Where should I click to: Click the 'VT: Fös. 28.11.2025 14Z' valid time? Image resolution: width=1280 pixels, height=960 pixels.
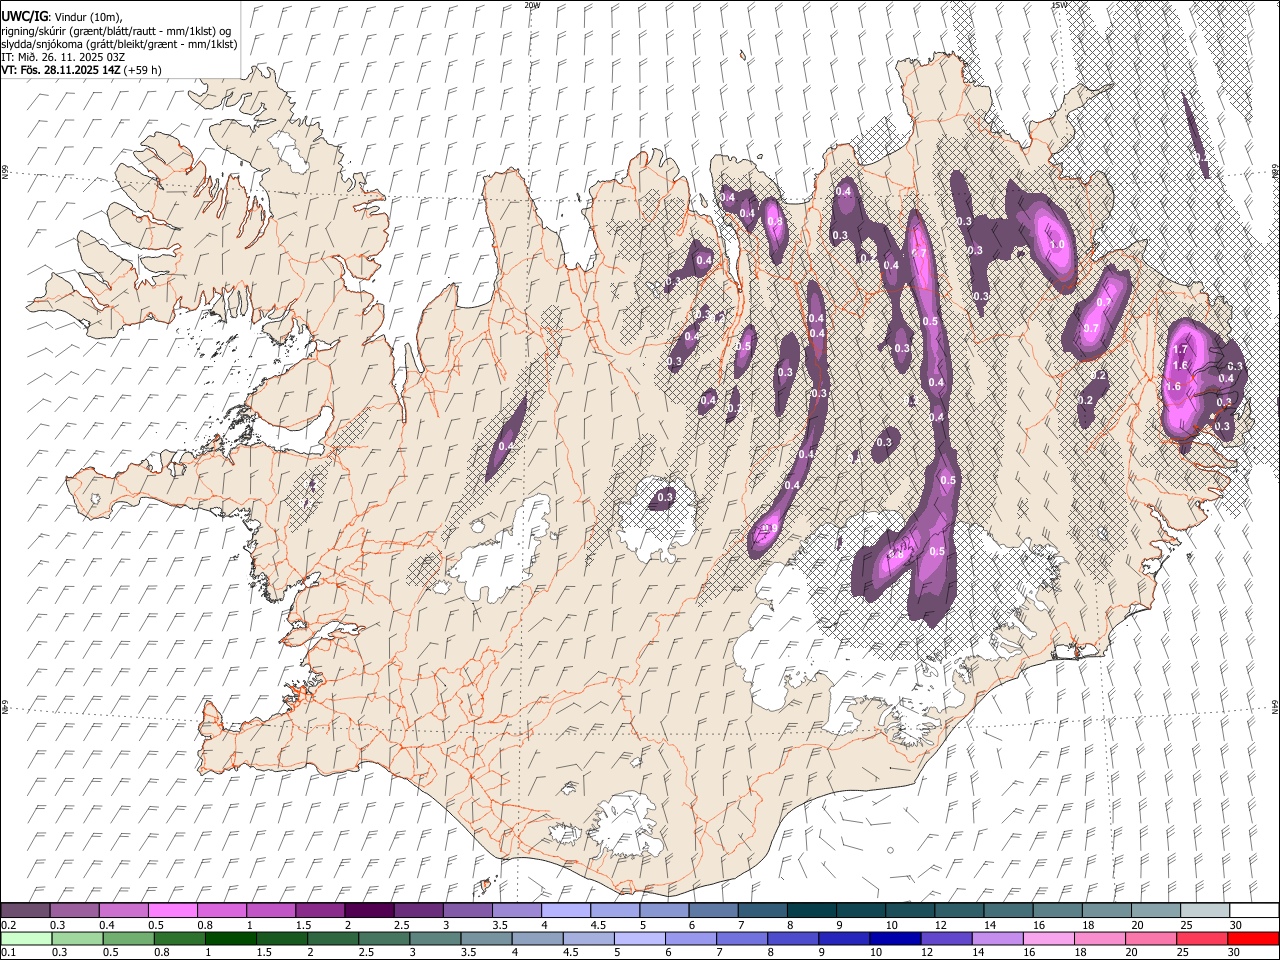click(60, 70)
